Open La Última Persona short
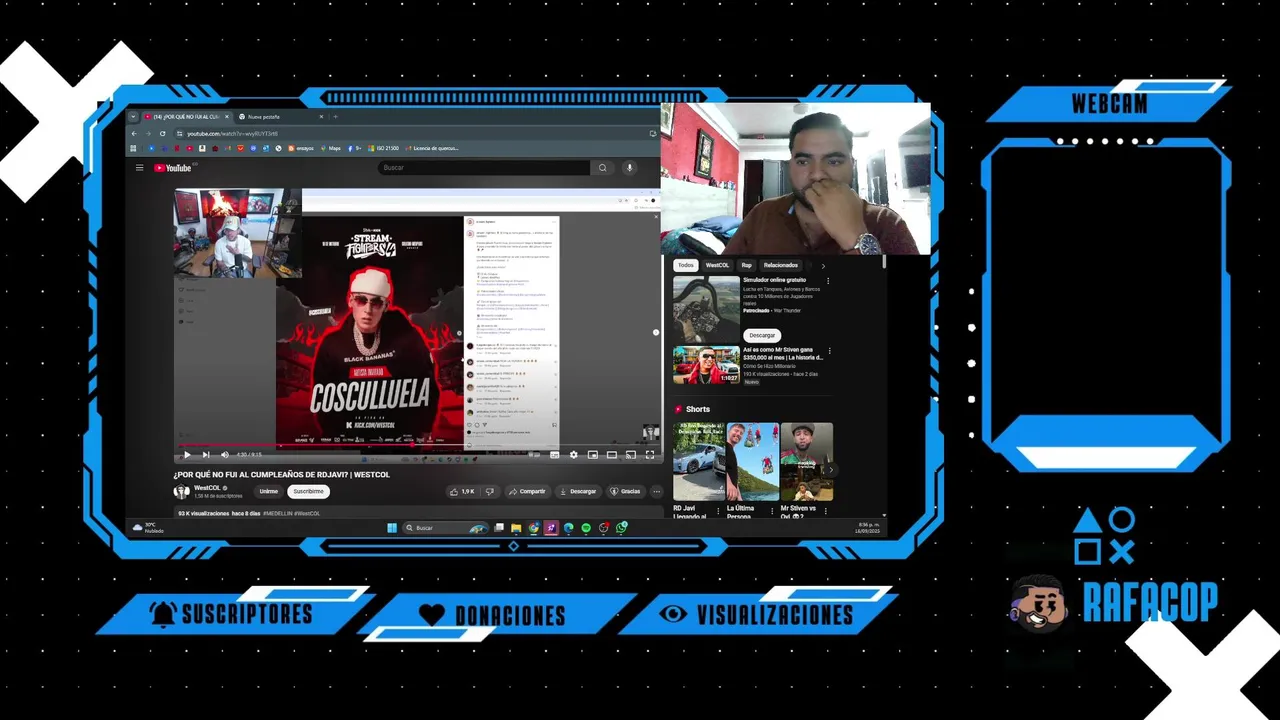This screenshot has width=1280, height=720. point(752,461)
